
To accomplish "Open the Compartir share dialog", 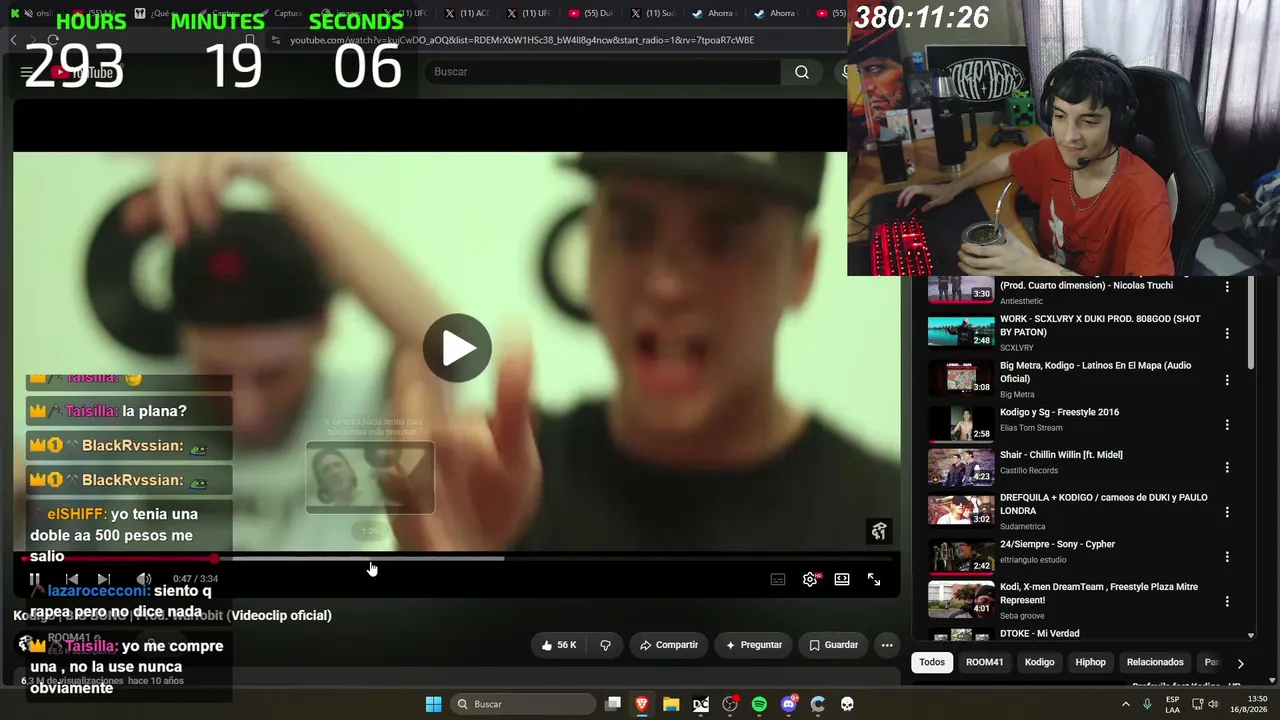I will tap(669, 645).
